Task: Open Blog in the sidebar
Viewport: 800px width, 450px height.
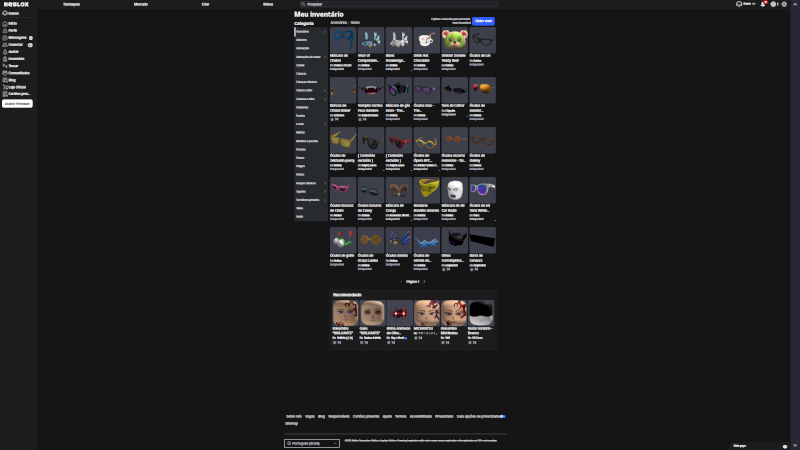Action: 10,80
